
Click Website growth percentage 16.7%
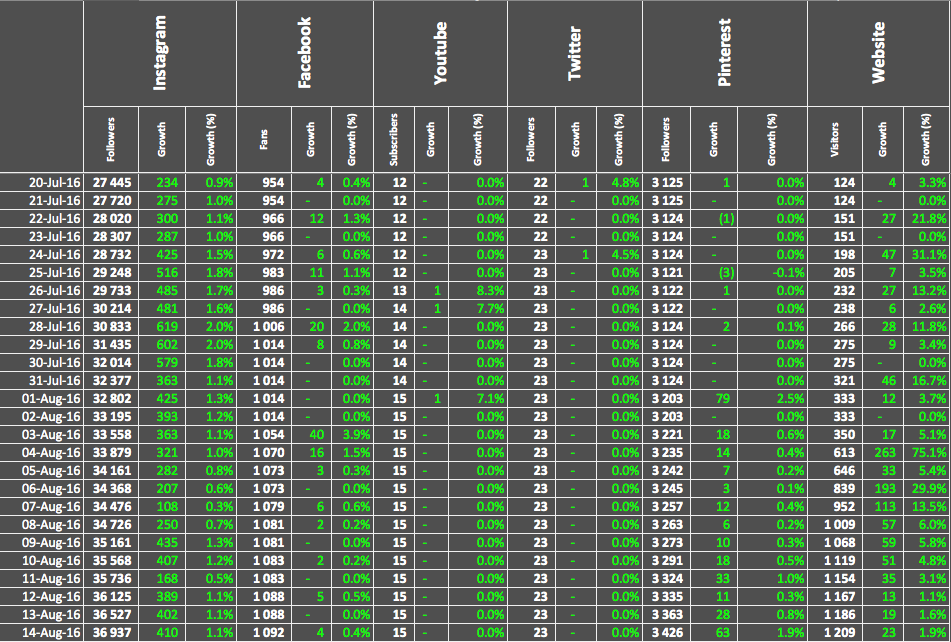coord(927,381)
